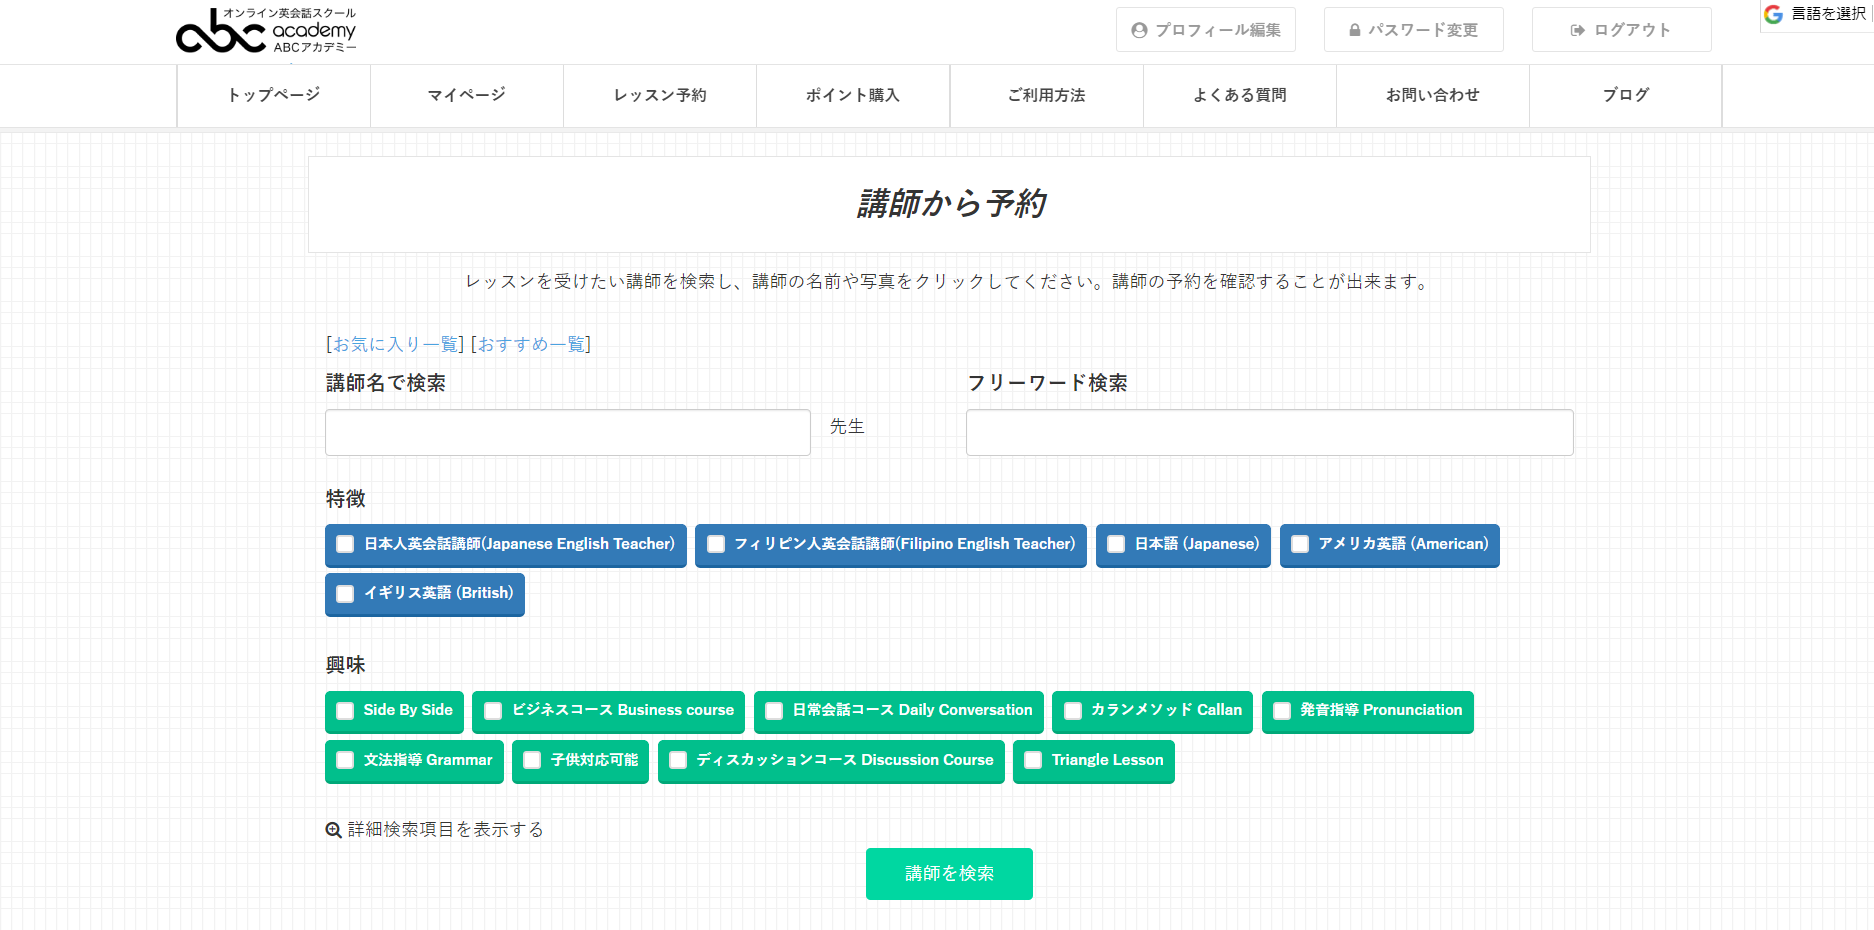Viewport: 1874px width, 930px height.
Task: Go to マイページ in navigation
Action: tap(467, 95)
